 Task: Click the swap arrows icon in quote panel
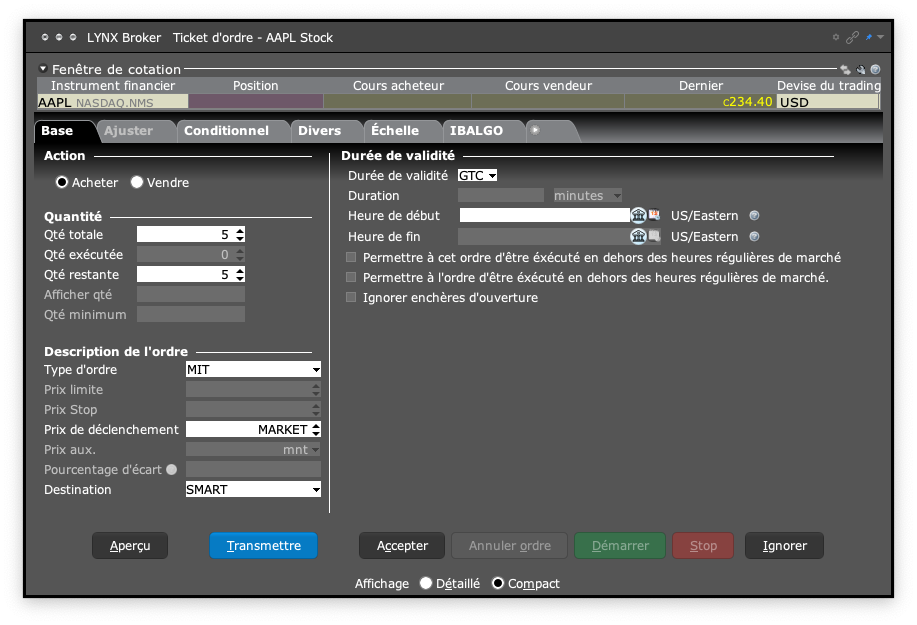(845, 70)
